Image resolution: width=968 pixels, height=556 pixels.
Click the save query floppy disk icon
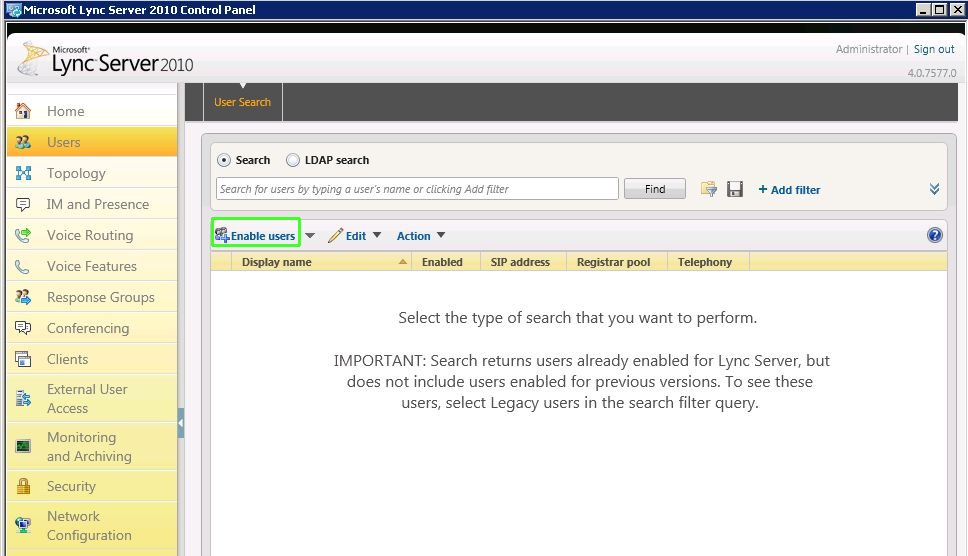[x=735, y=189]
